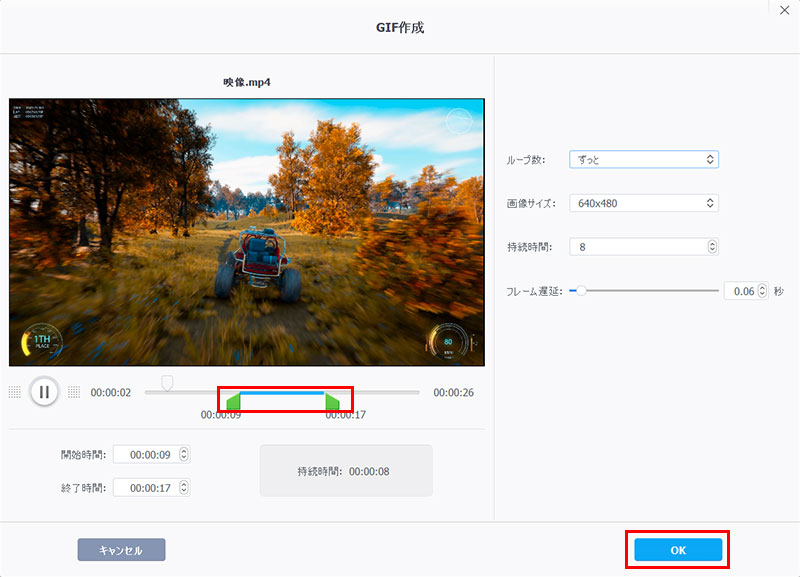Click the フレーム遅延 slider handle

click(x=581, y=291)
